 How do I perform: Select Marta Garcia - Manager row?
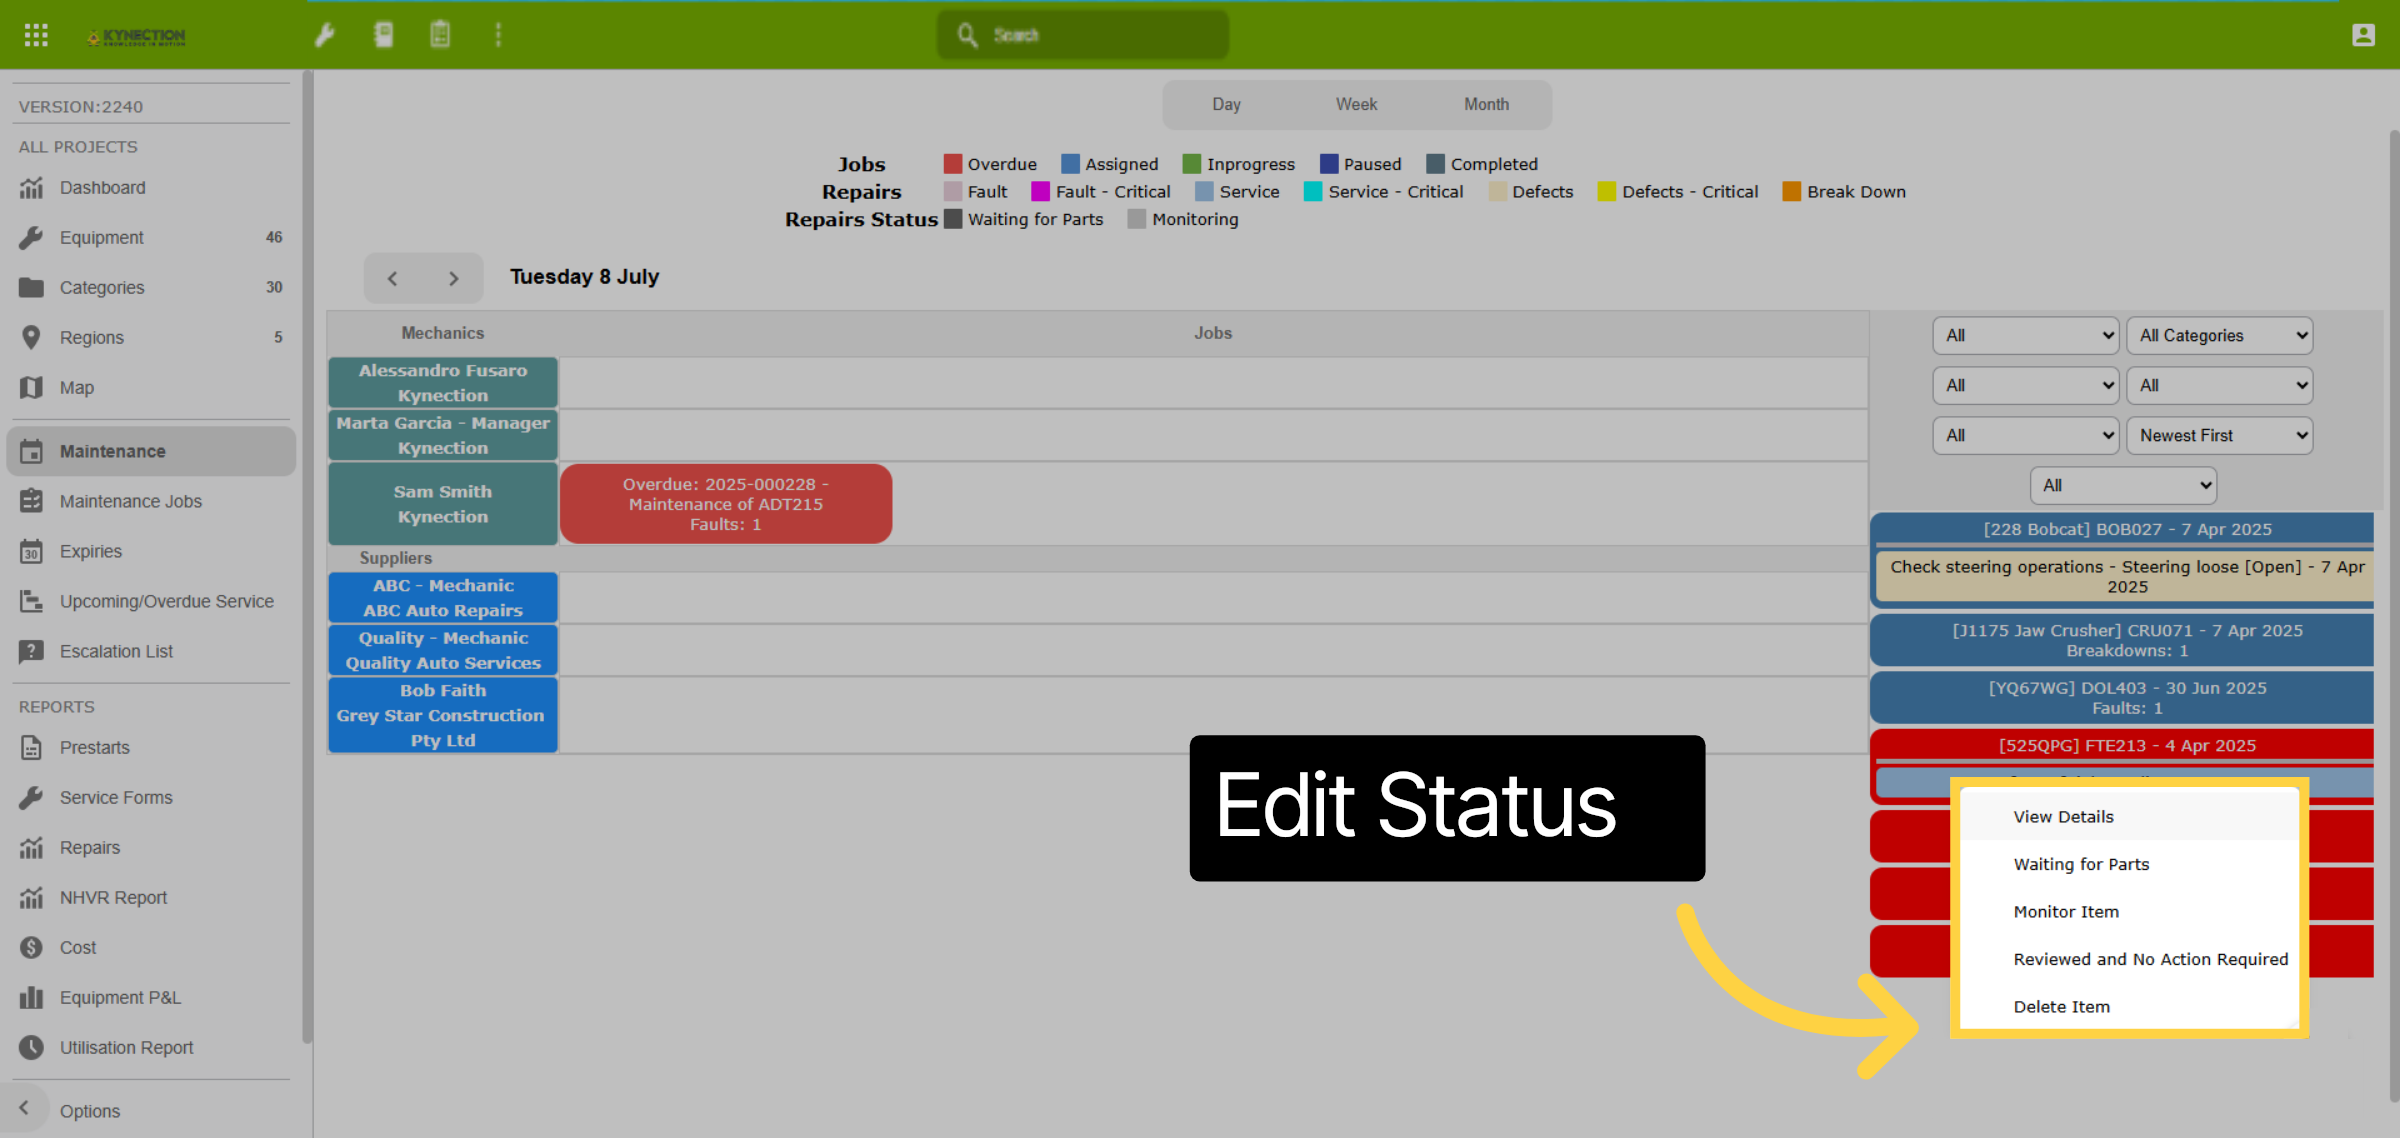pos(443,436)
